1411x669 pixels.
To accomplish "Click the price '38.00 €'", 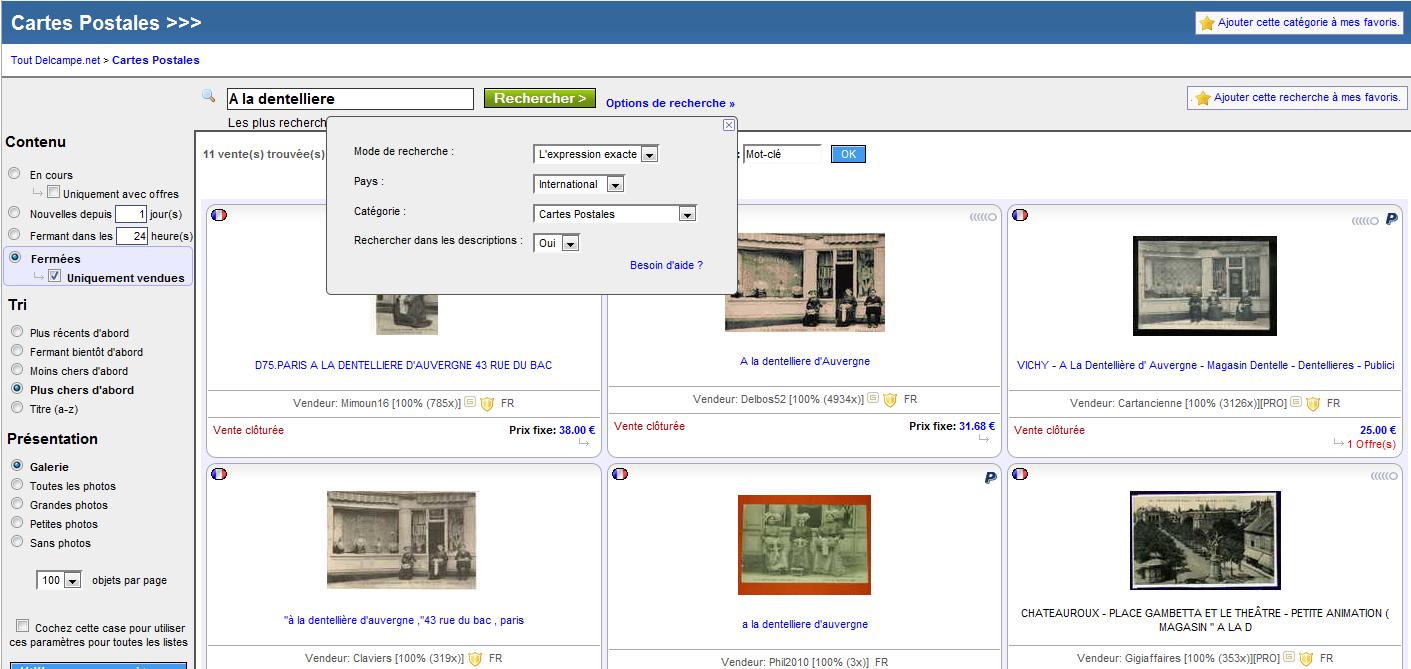I will click(577, 430).
